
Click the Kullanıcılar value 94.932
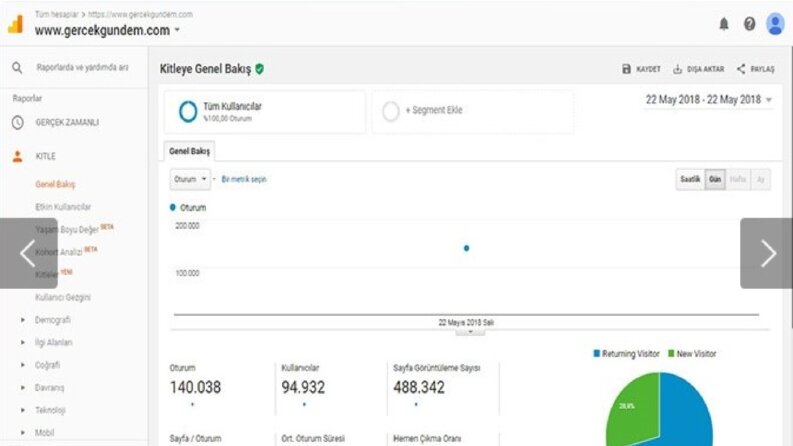click(303, 387)
